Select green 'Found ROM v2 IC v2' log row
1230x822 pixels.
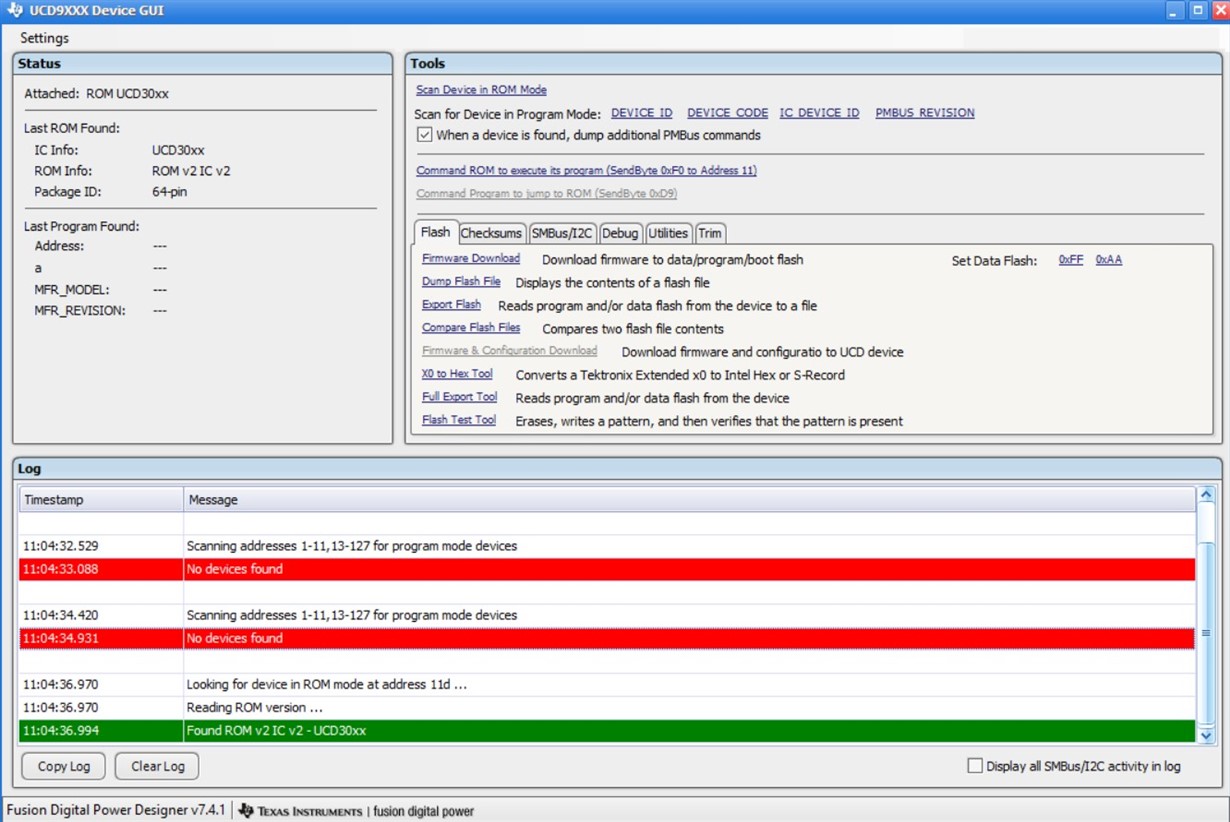pos(607,731)
